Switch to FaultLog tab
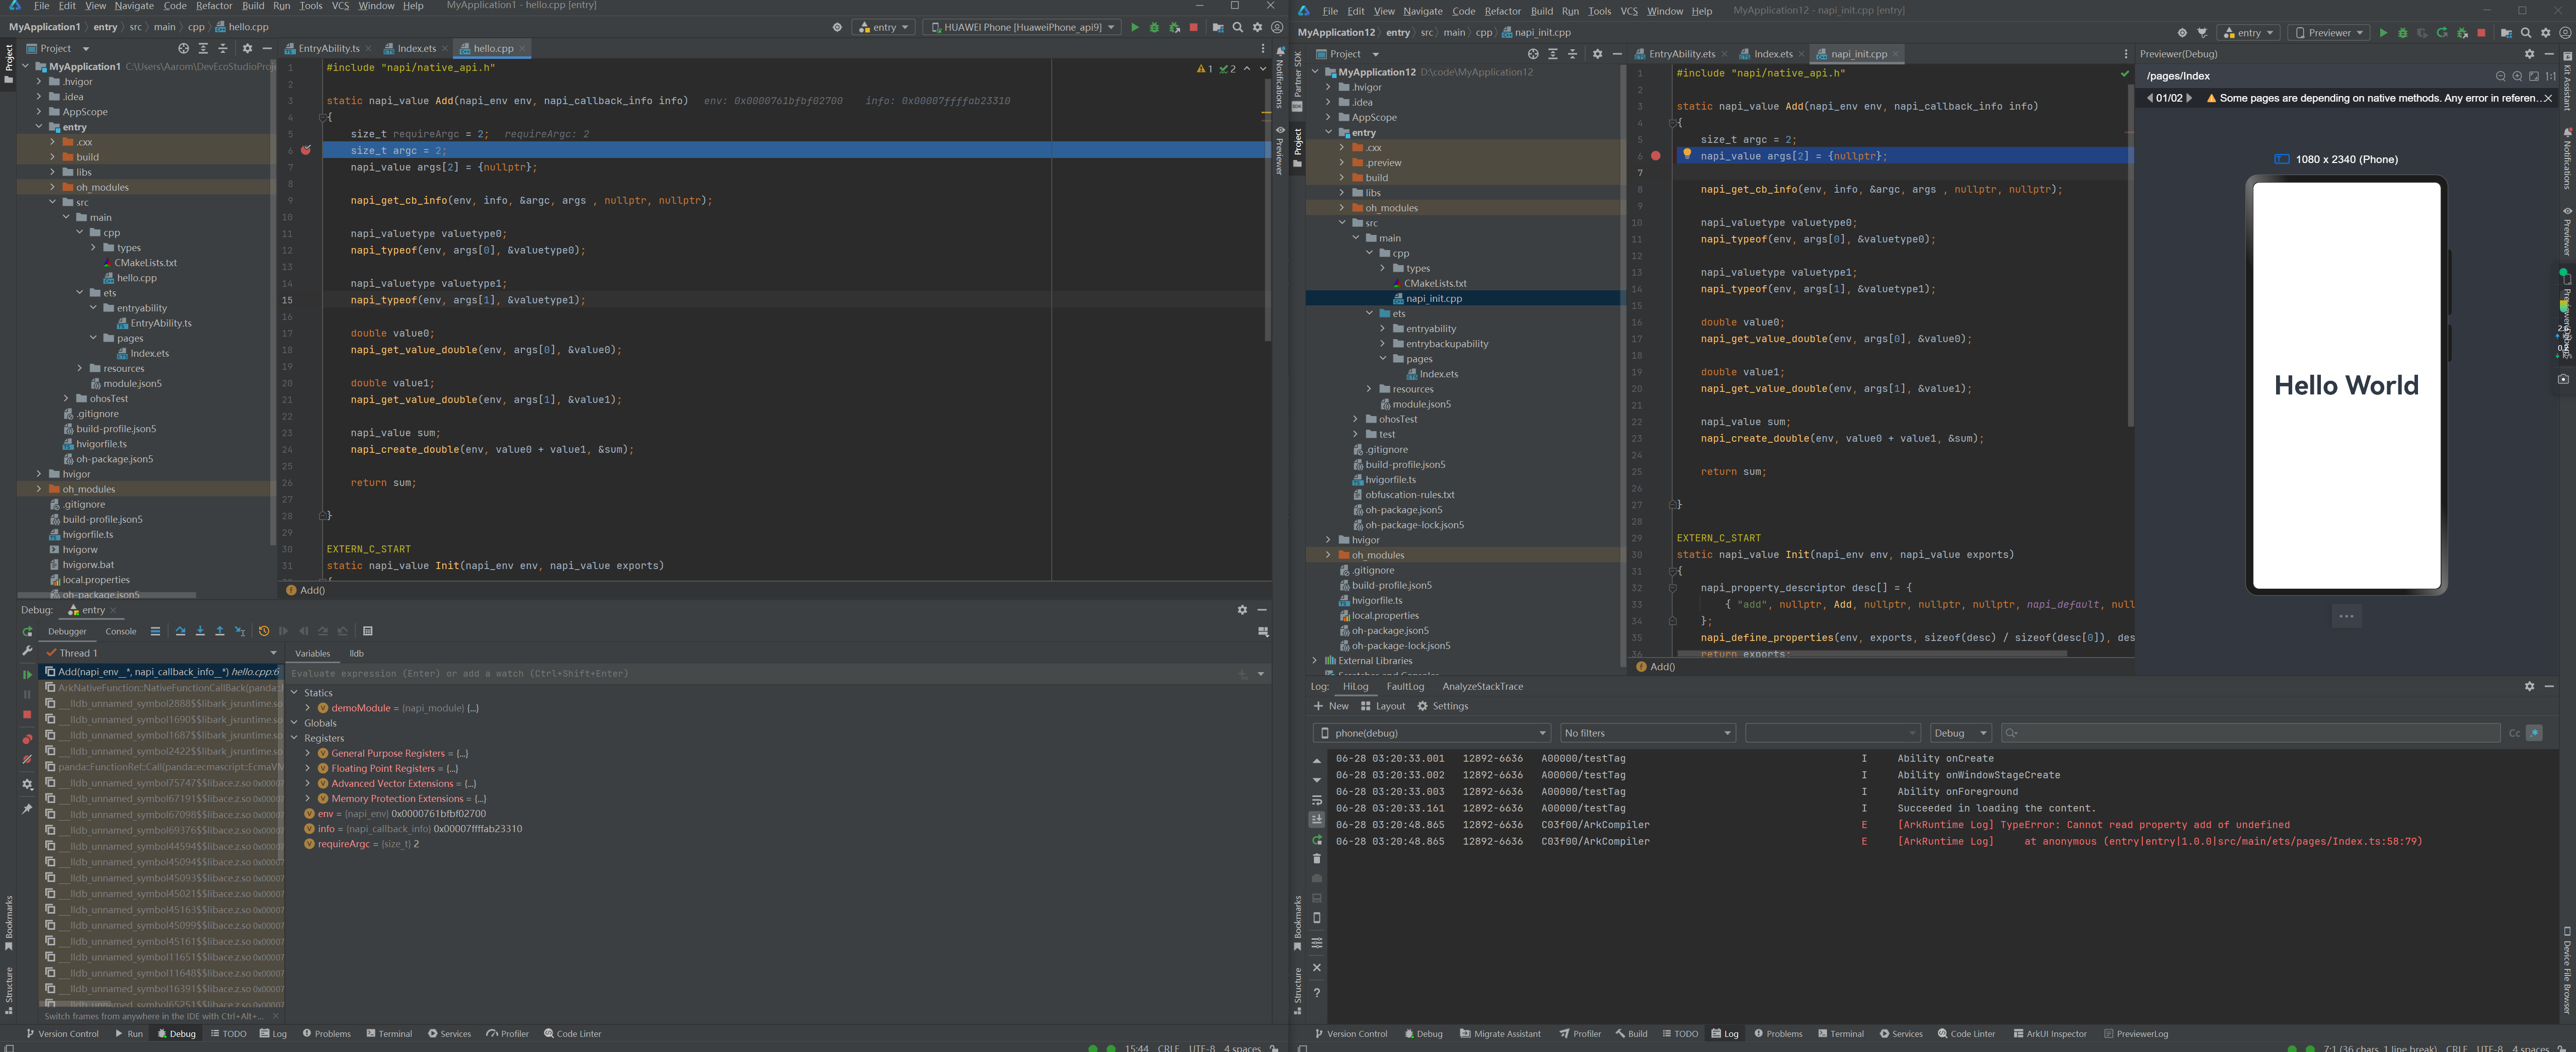 pyautogui.click(x=1404, y=686)
